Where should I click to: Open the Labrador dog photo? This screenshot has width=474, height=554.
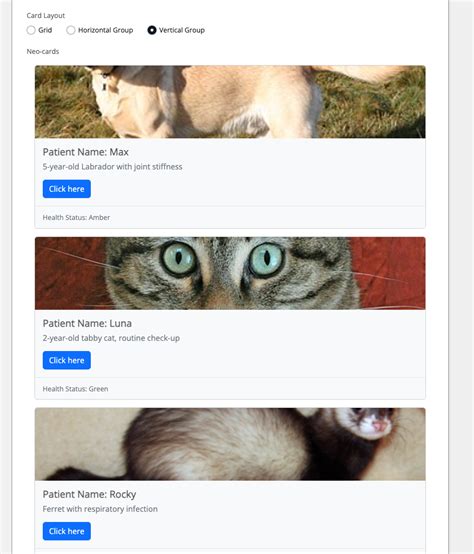(x=230, y=102)
